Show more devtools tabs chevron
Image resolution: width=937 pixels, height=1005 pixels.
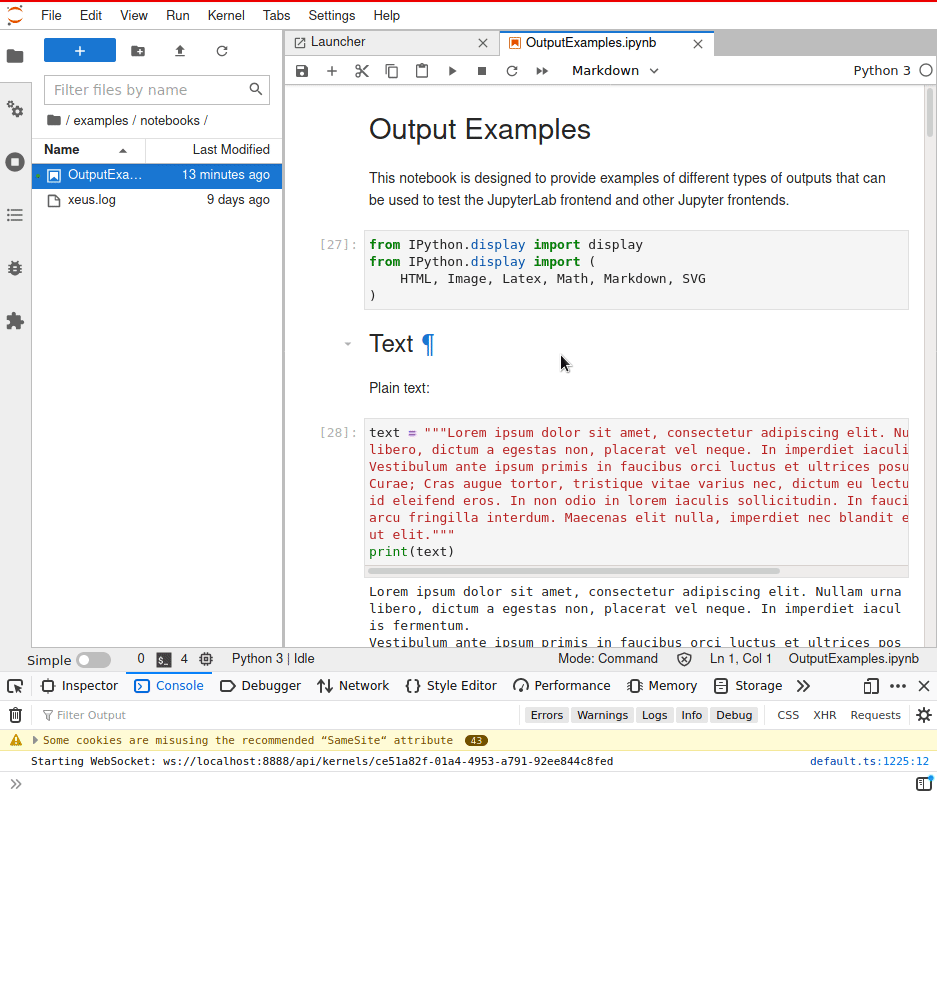point(803,686)
